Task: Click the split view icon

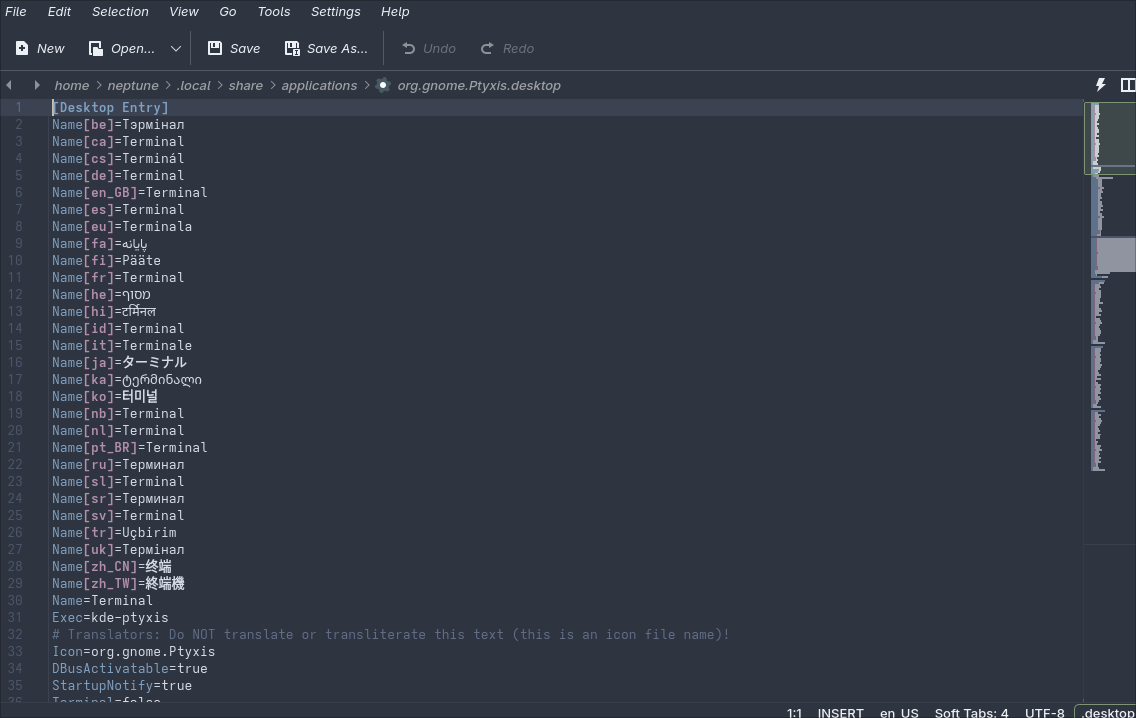Action: [1128, 85]
